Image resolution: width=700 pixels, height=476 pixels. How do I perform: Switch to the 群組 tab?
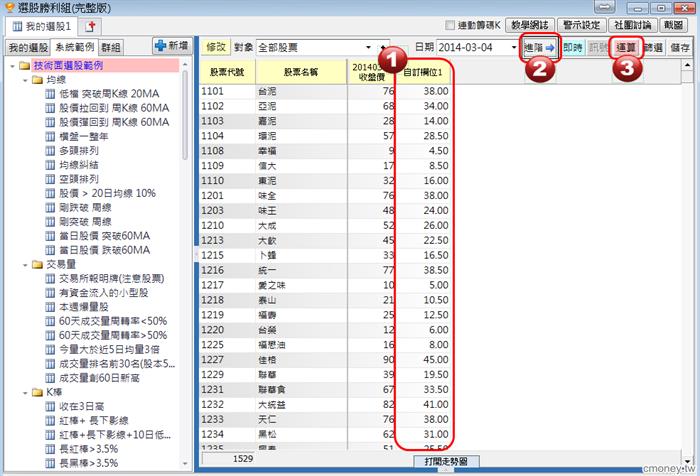[110, 47]
